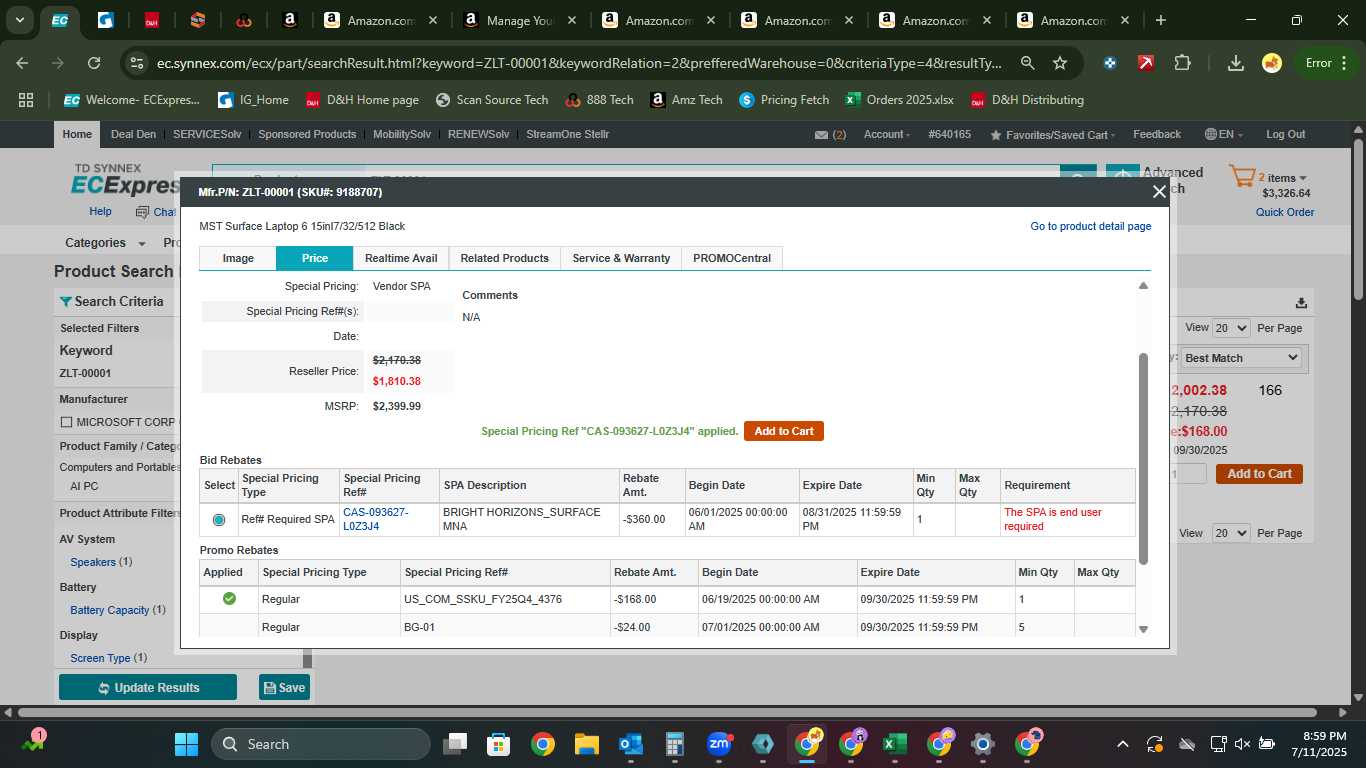Image resolution: width=1366 pixels, height=768 pixels.
Task: Go back with the browser back arrow
Action: pos(23,63)
